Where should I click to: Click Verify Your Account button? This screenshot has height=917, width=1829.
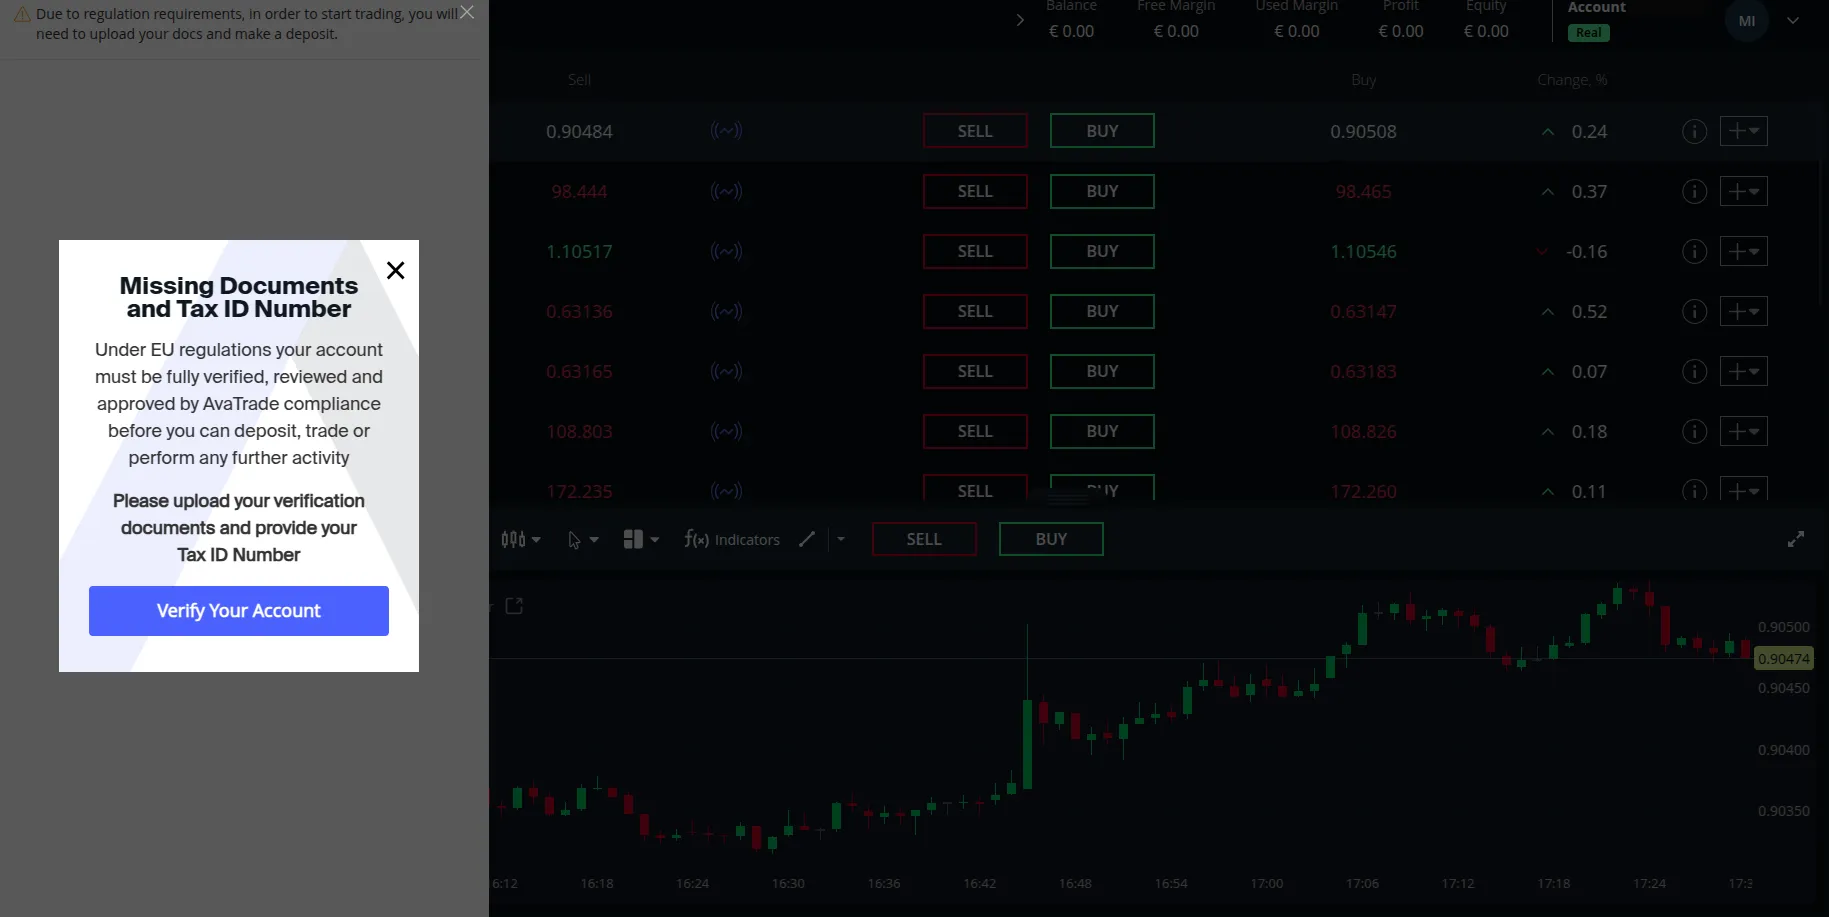[x=239, y=611]
